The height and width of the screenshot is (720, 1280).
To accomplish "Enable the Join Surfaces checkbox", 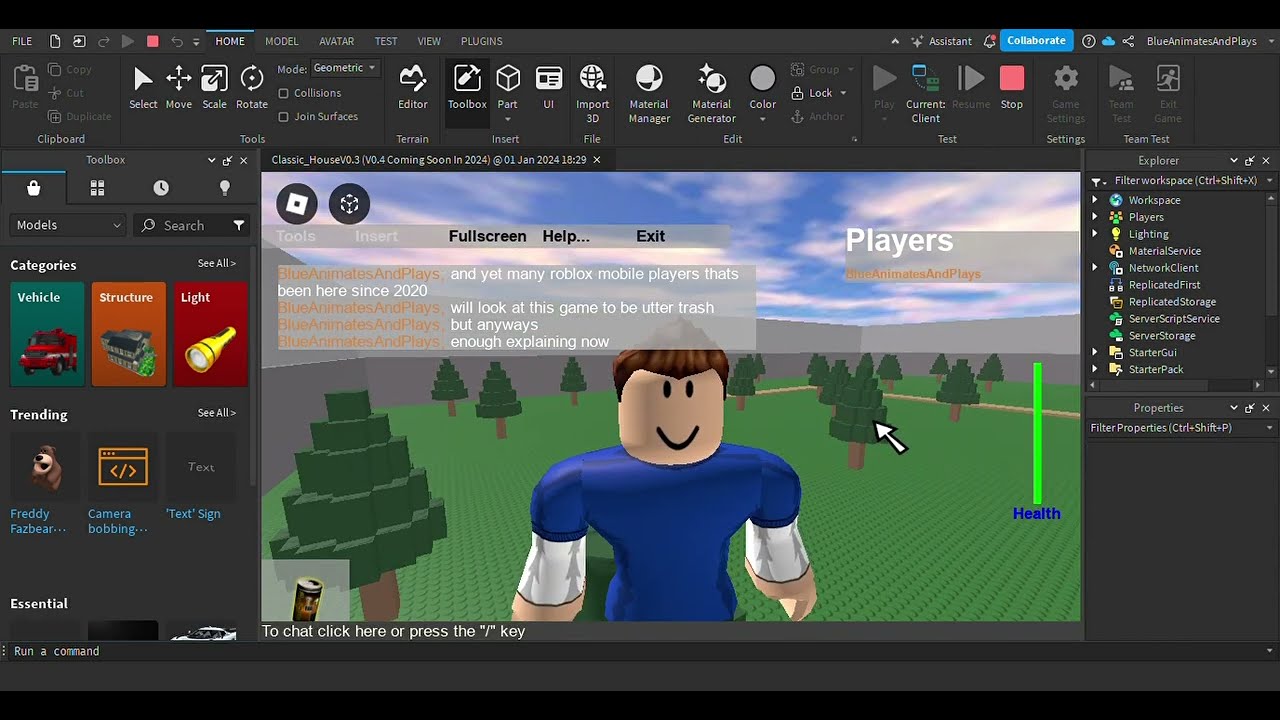I will pos(284,117).
